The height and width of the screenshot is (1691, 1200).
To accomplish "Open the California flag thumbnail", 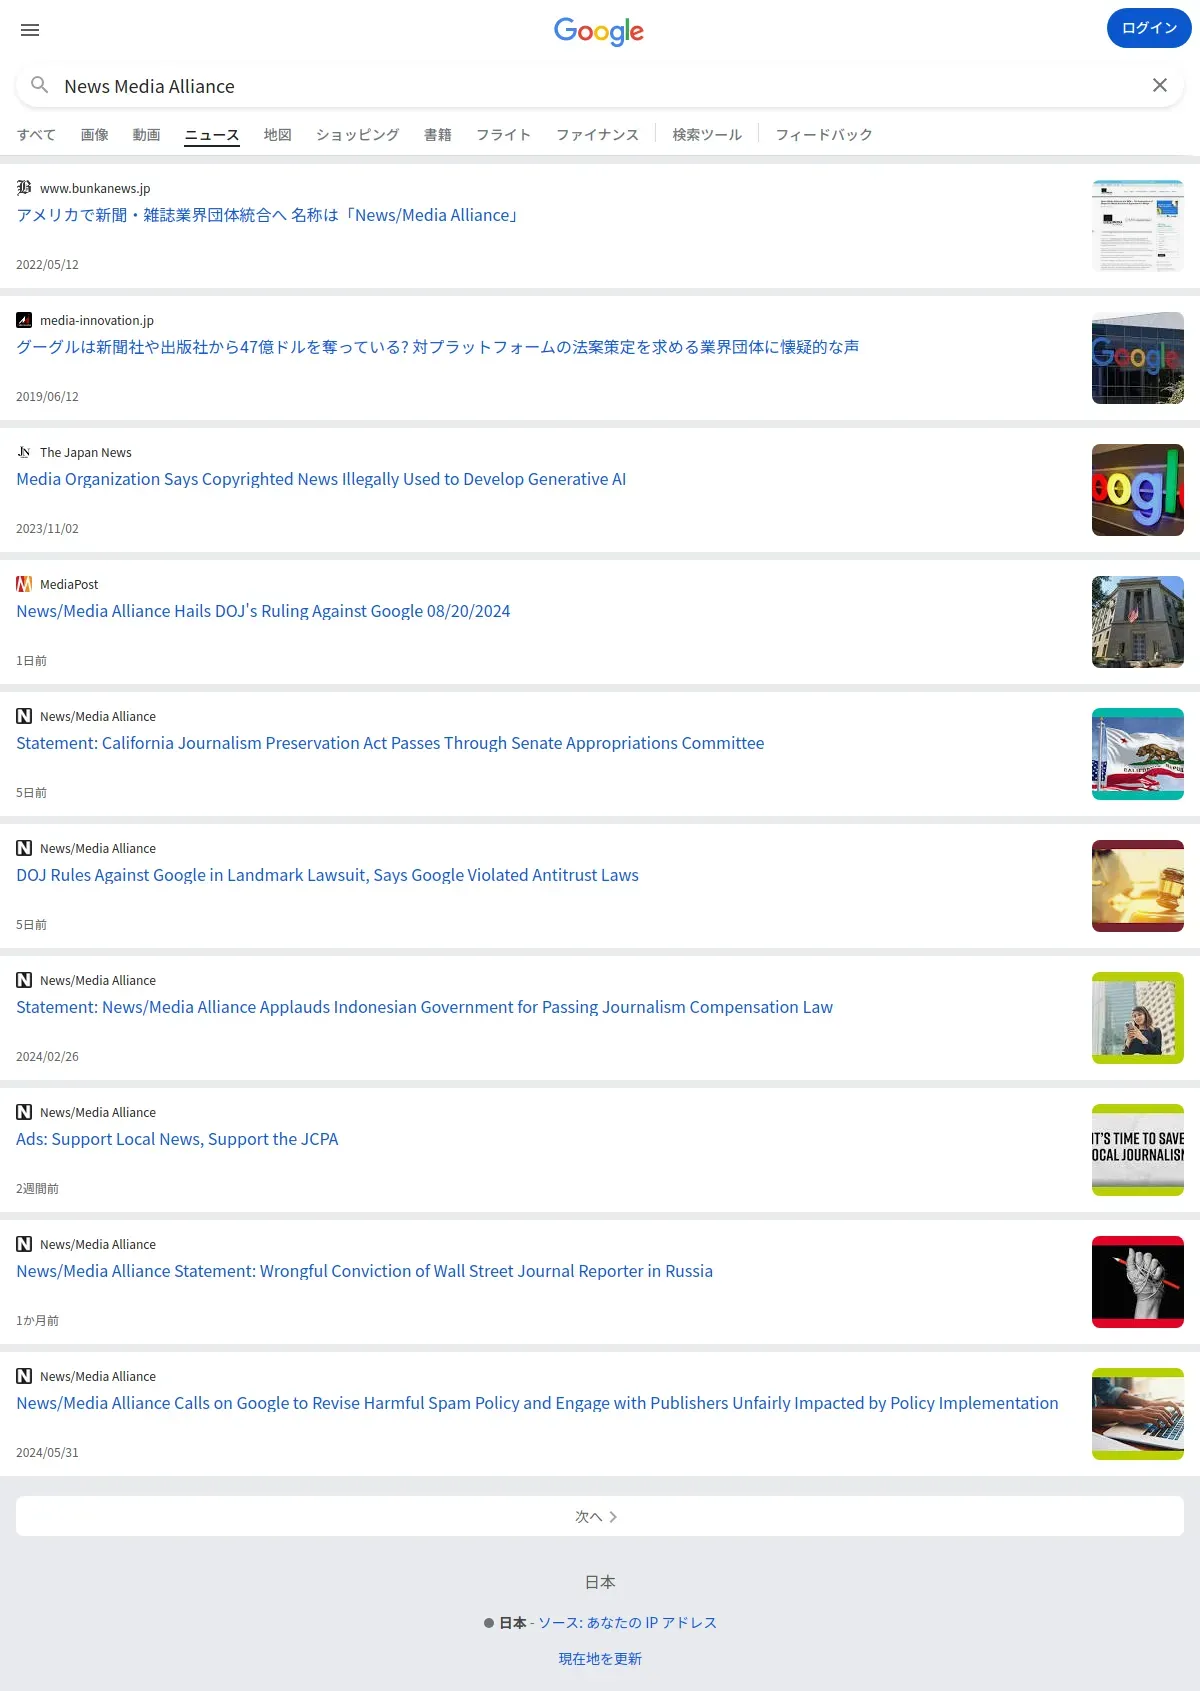I will (1138, 754).
